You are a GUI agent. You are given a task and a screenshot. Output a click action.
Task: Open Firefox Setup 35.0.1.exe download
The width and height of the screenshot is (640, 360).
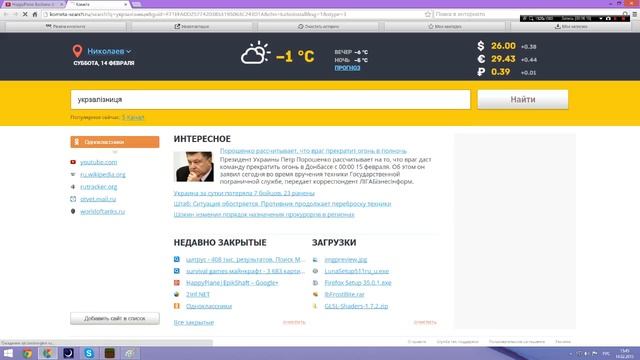tap(358, 282)
